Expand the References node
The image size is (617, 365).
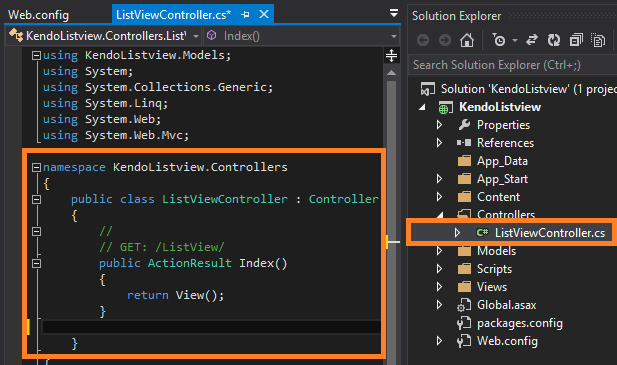(440, 143)
